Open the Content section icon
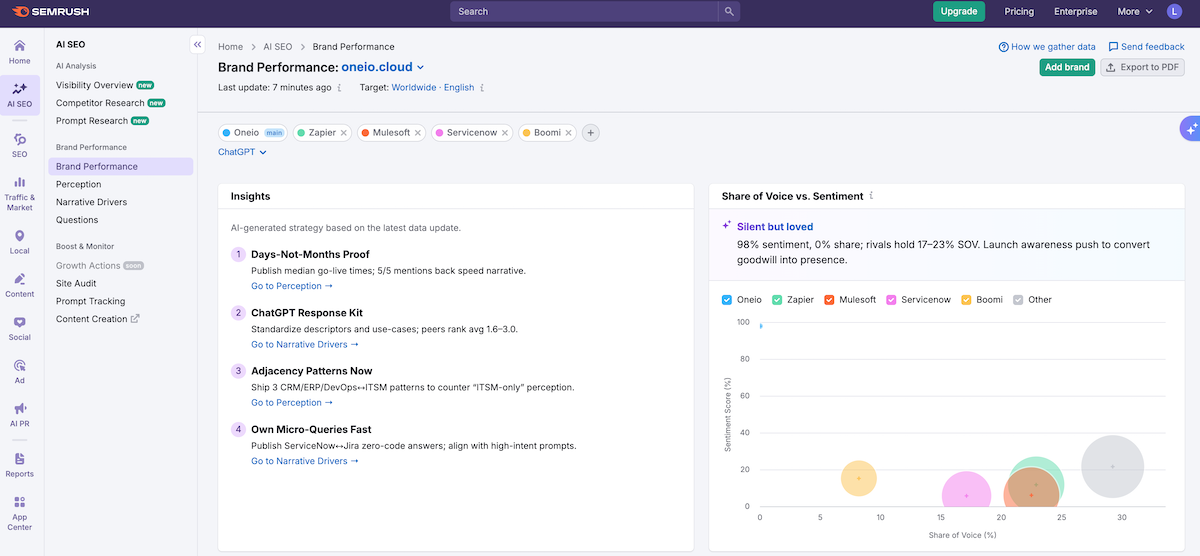 20,285
